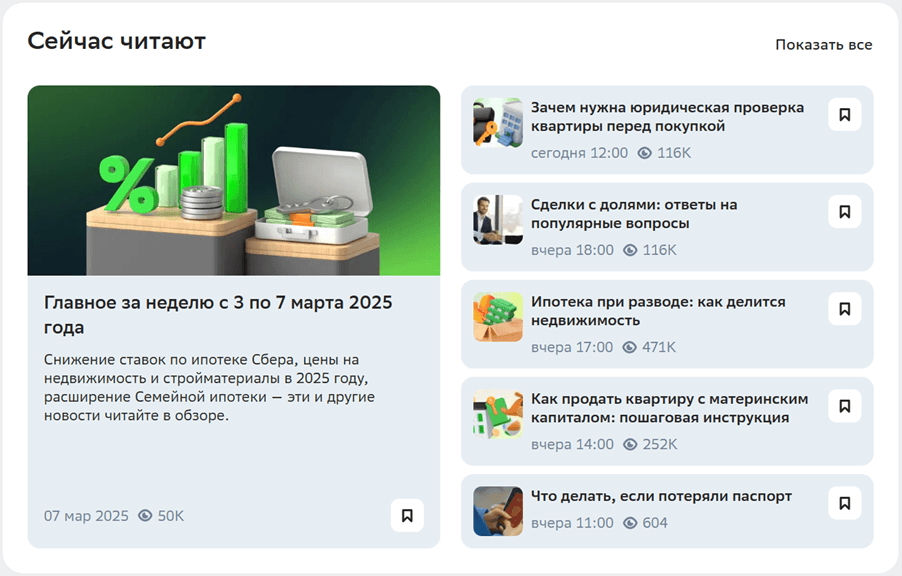The width and height of the screenshot is (902, 576).
Task: Bookmark the legal check apartment article
Action: click(x=844, y=115)
